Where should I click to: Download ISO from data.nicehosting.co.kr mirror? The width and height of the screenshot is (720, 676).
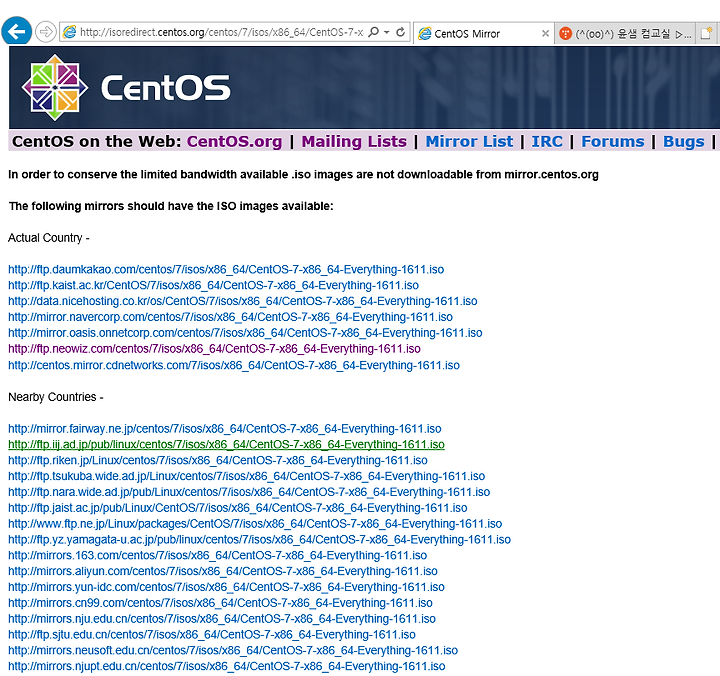coord(242,301)
